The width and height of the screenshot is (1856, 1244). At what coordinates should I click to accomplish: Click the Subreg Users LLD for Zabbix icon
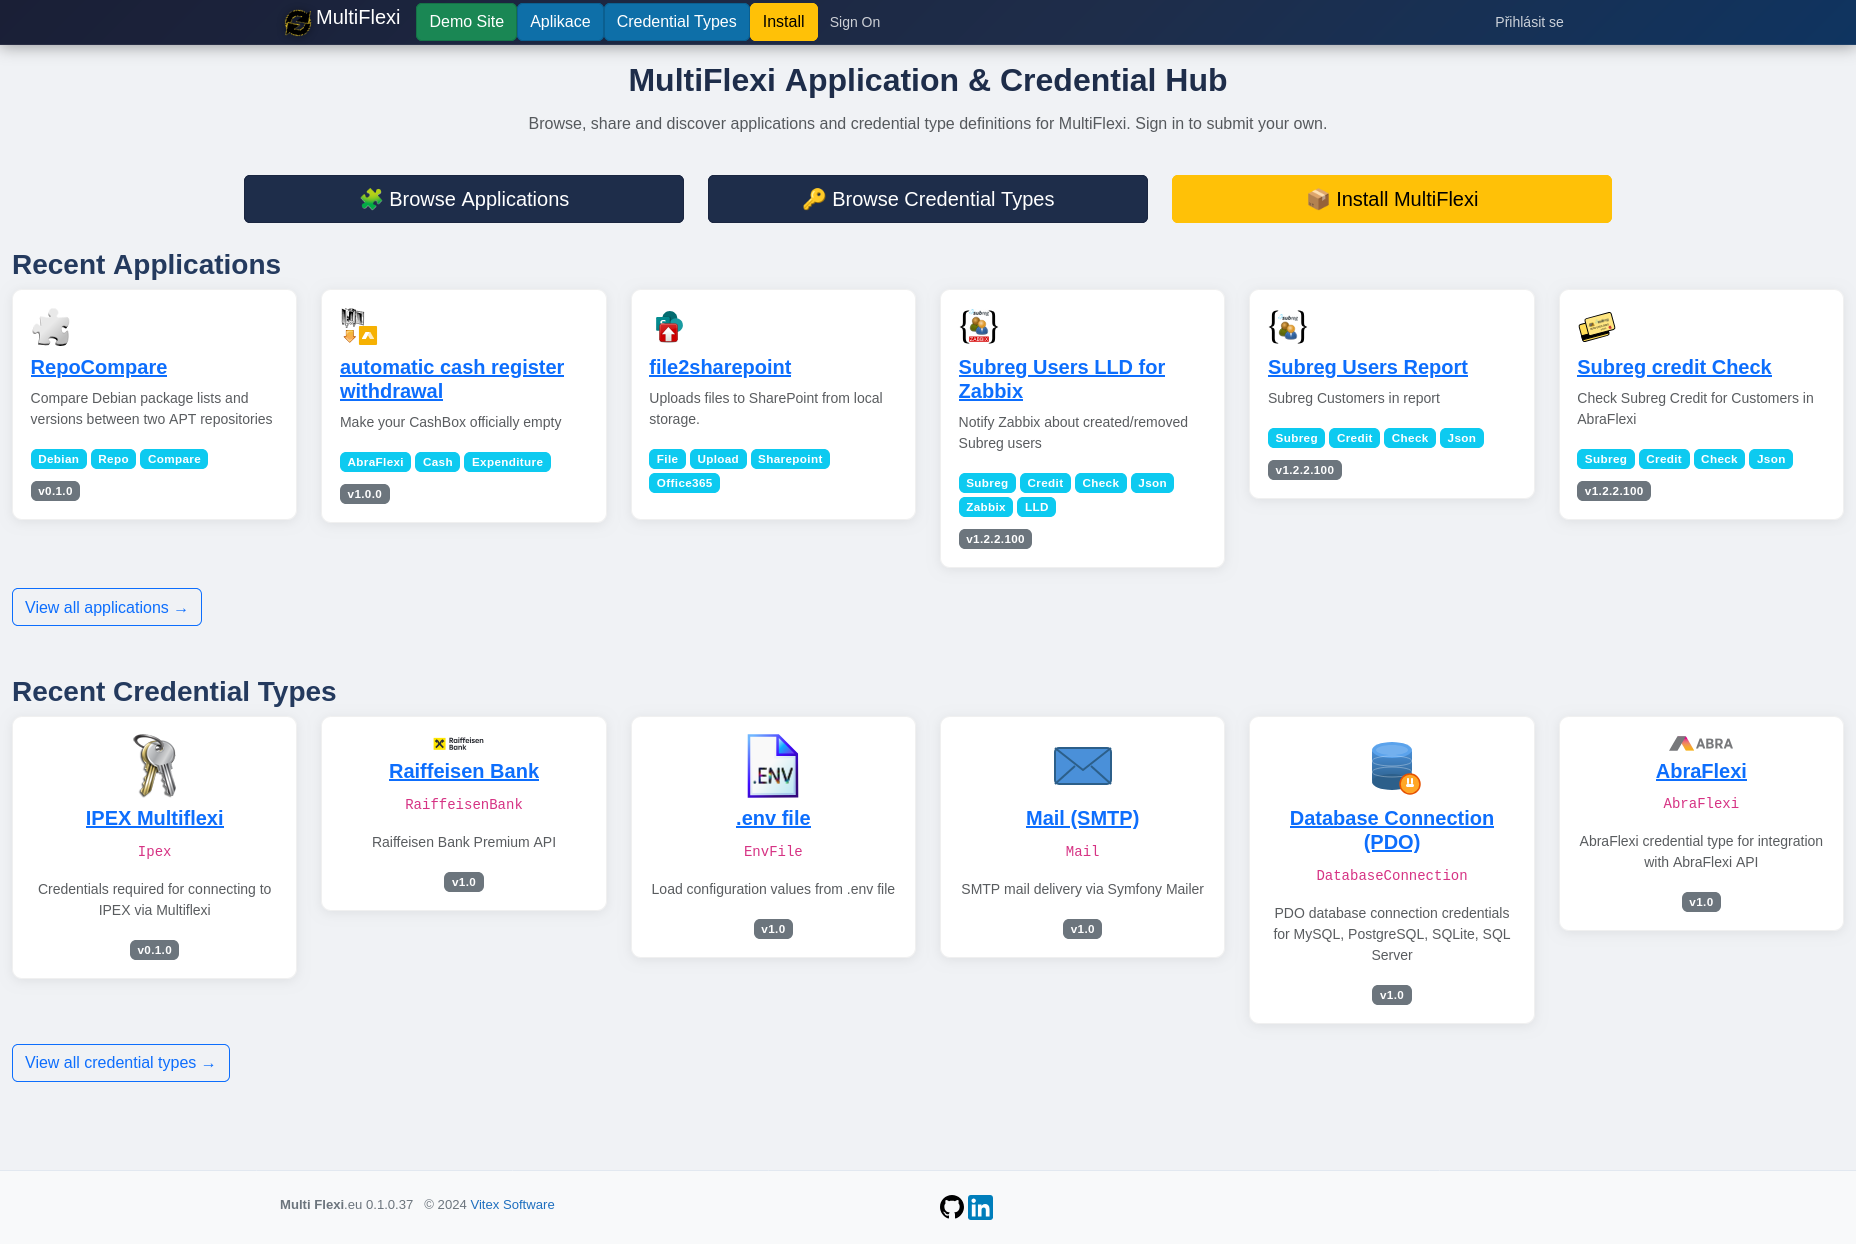point(978,327)
